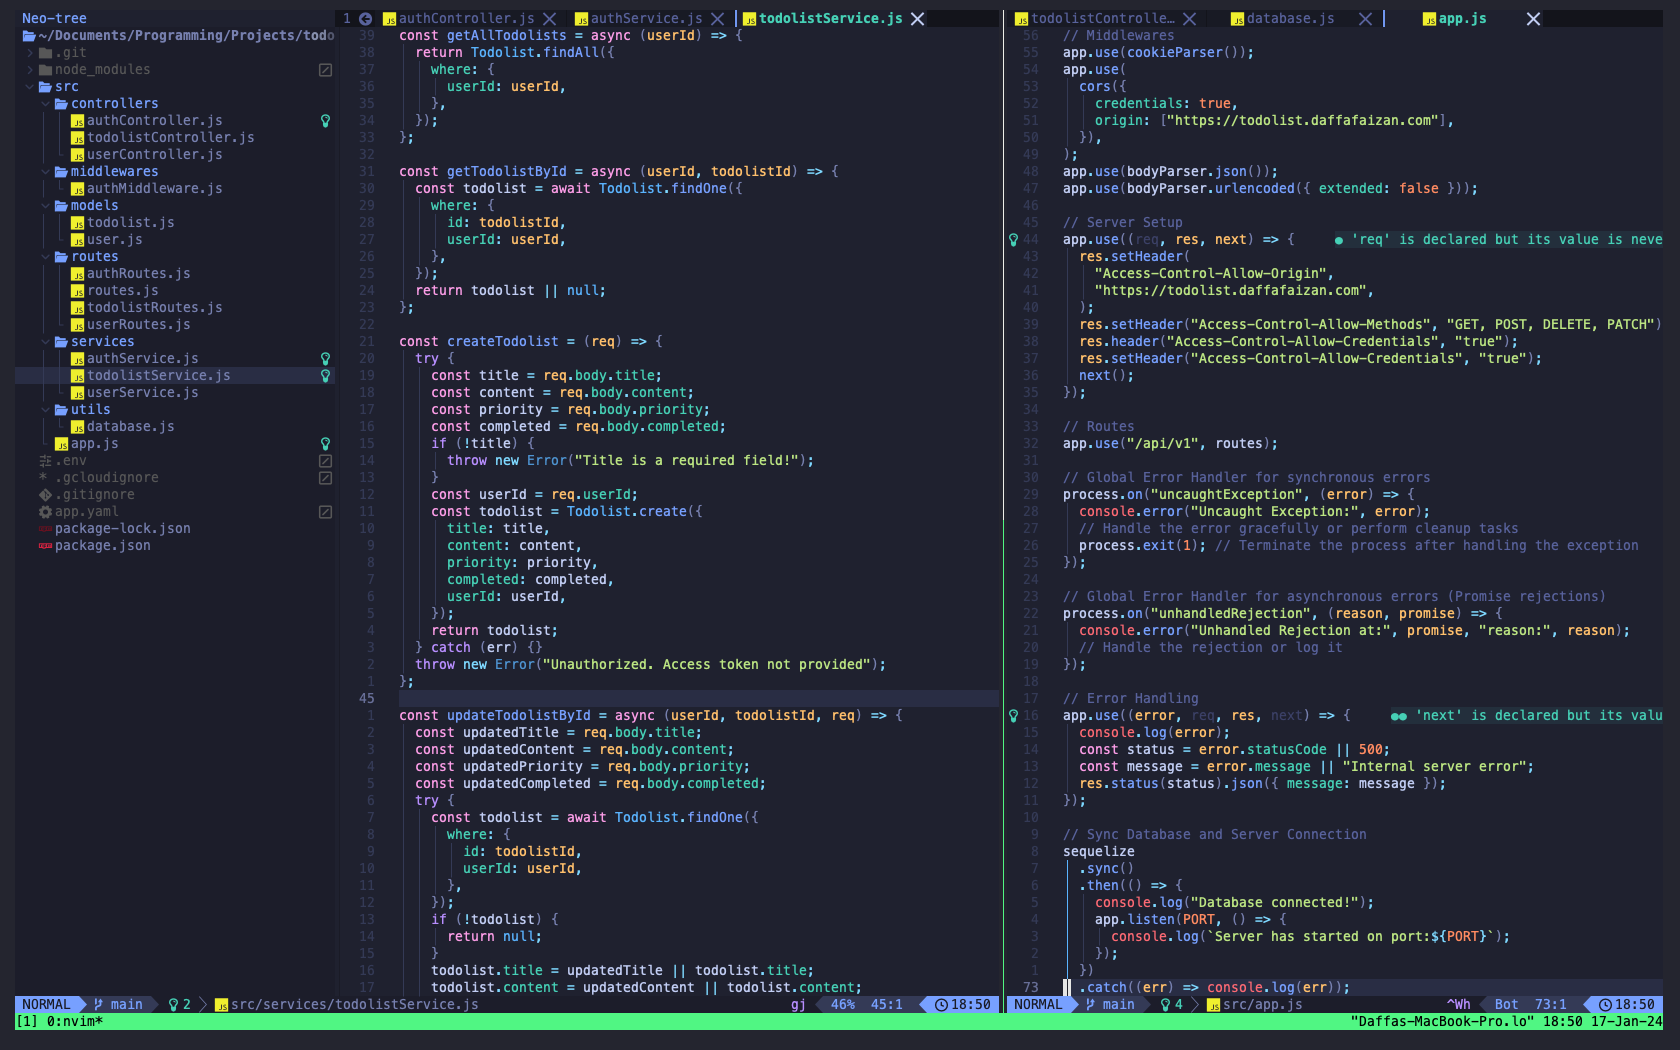Close the todolistService.js tab

pyautogui.click(x=917, y=18)
